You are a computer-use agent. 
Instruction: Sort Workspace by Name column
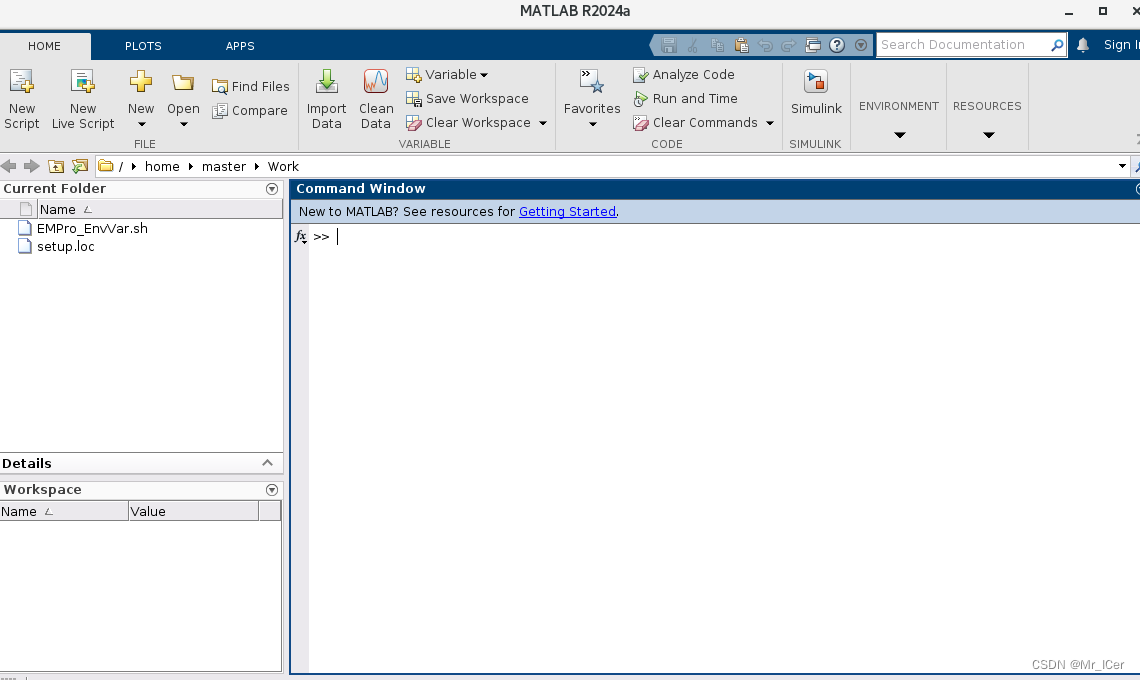tap(64, 511)
